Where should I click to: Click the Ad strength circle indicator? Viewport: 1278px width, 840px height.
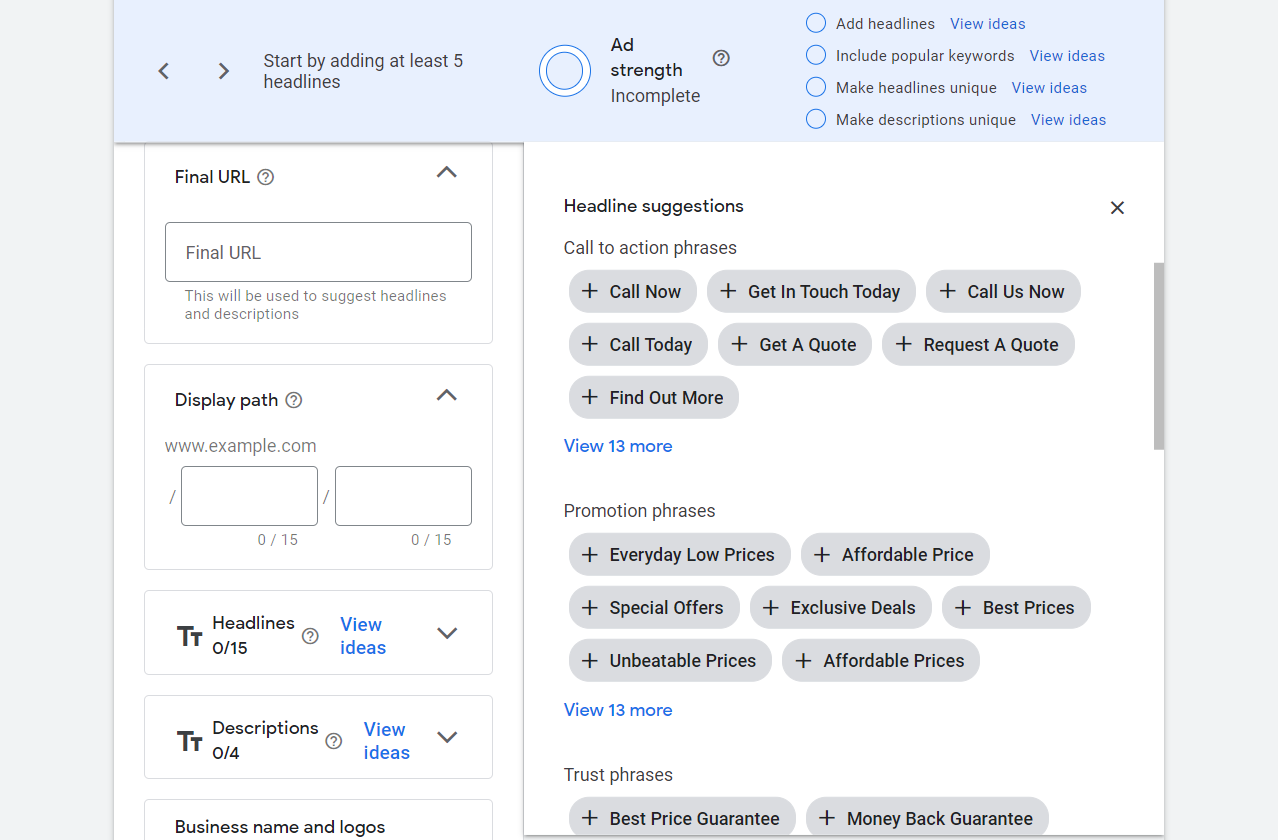tap(564, 70)
